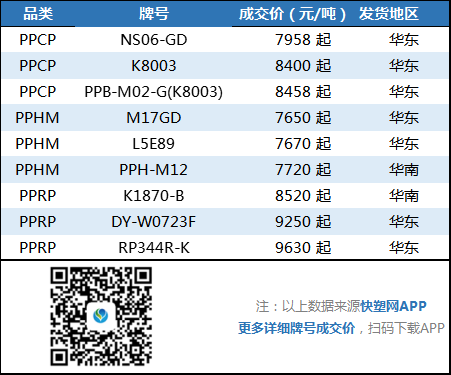Select the 品类 column header
Screen dimensions: 451x375
[x=38, y=14]
